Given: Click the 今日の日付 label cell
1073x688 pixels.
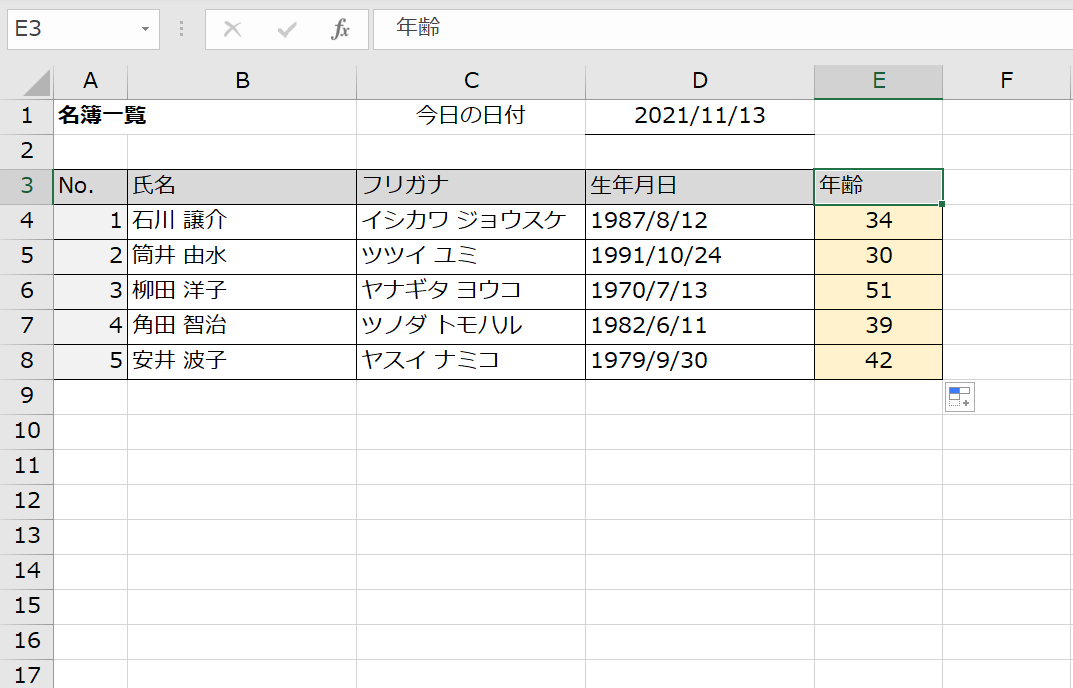Looking at the screenshot, I should pyautogui.click(x=471, y=116).
